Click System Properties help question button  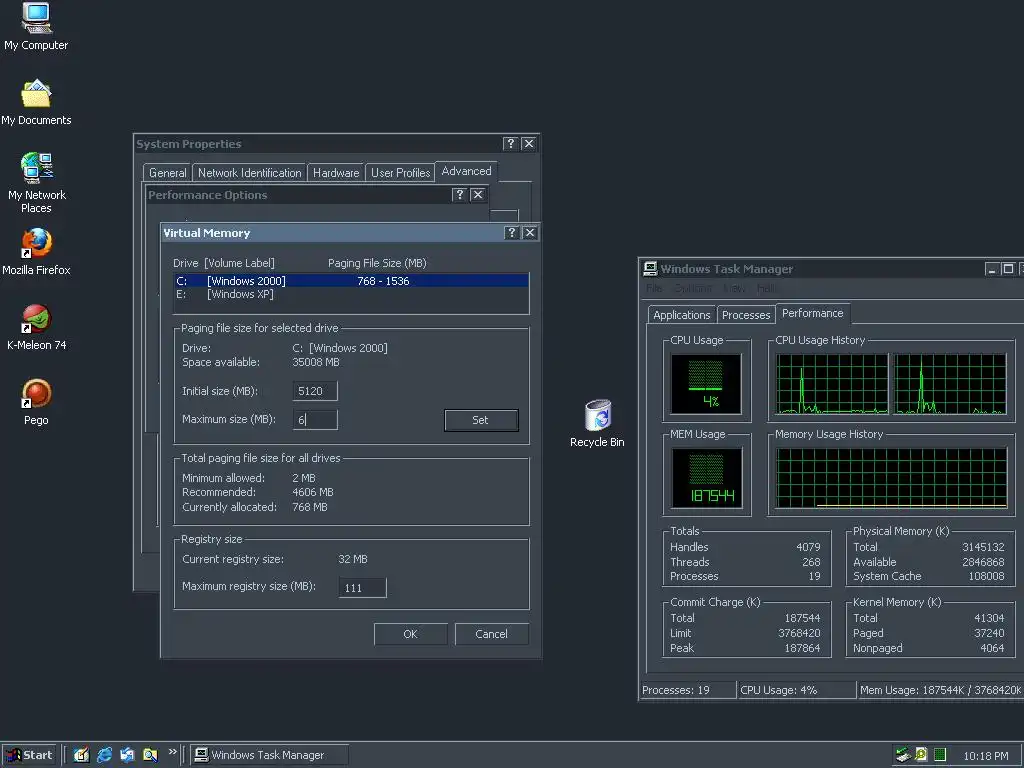click(510, 144)
